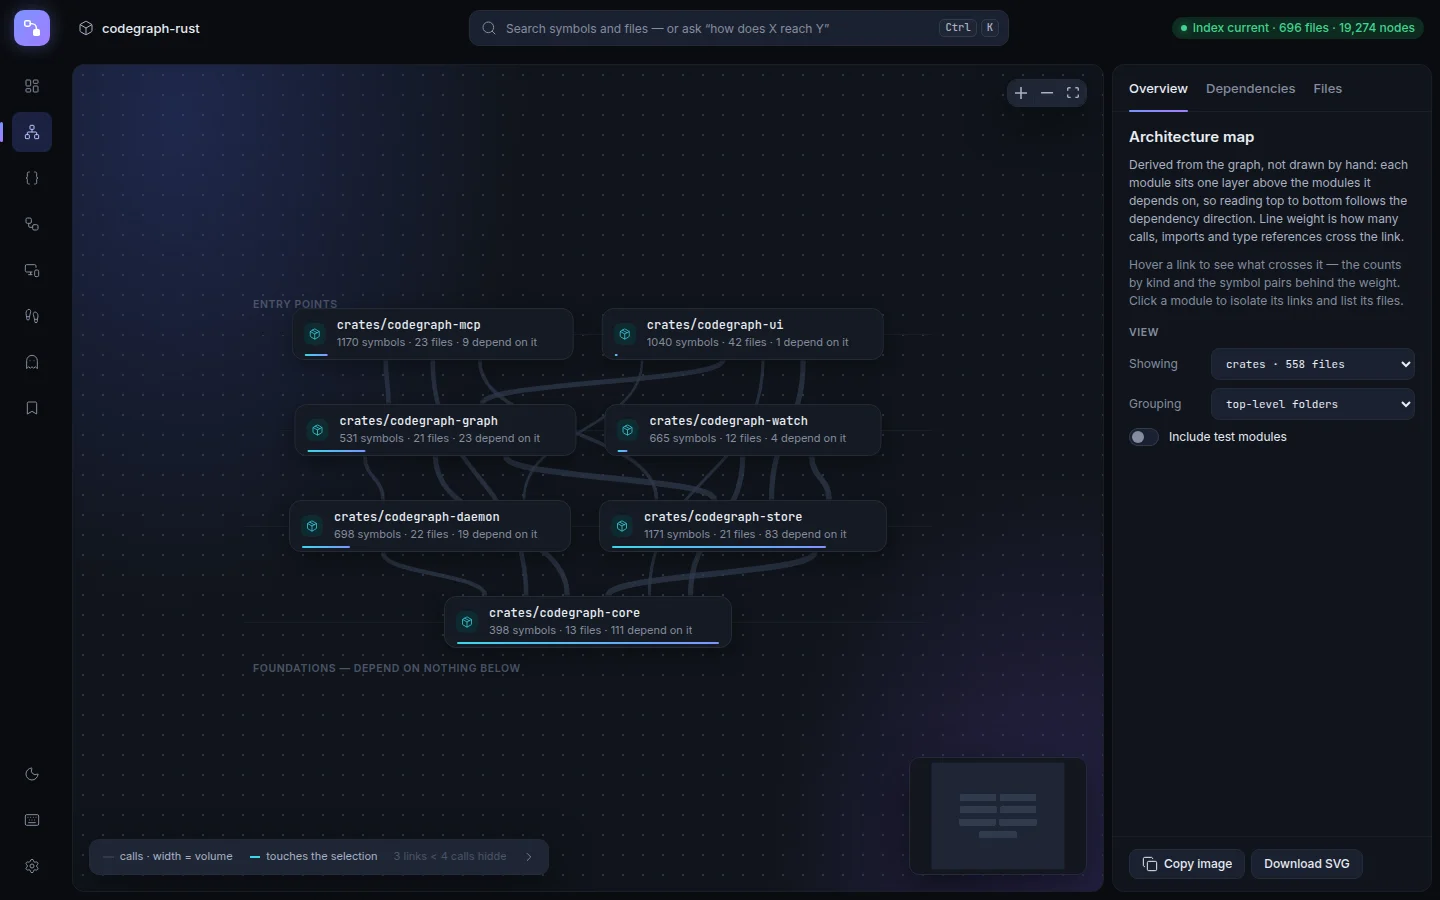Image resolution: width=1440 pixels, height=900 pixels.
Task: Click the minimap thumbnail of the graph
Action: [x=998, y=816]
